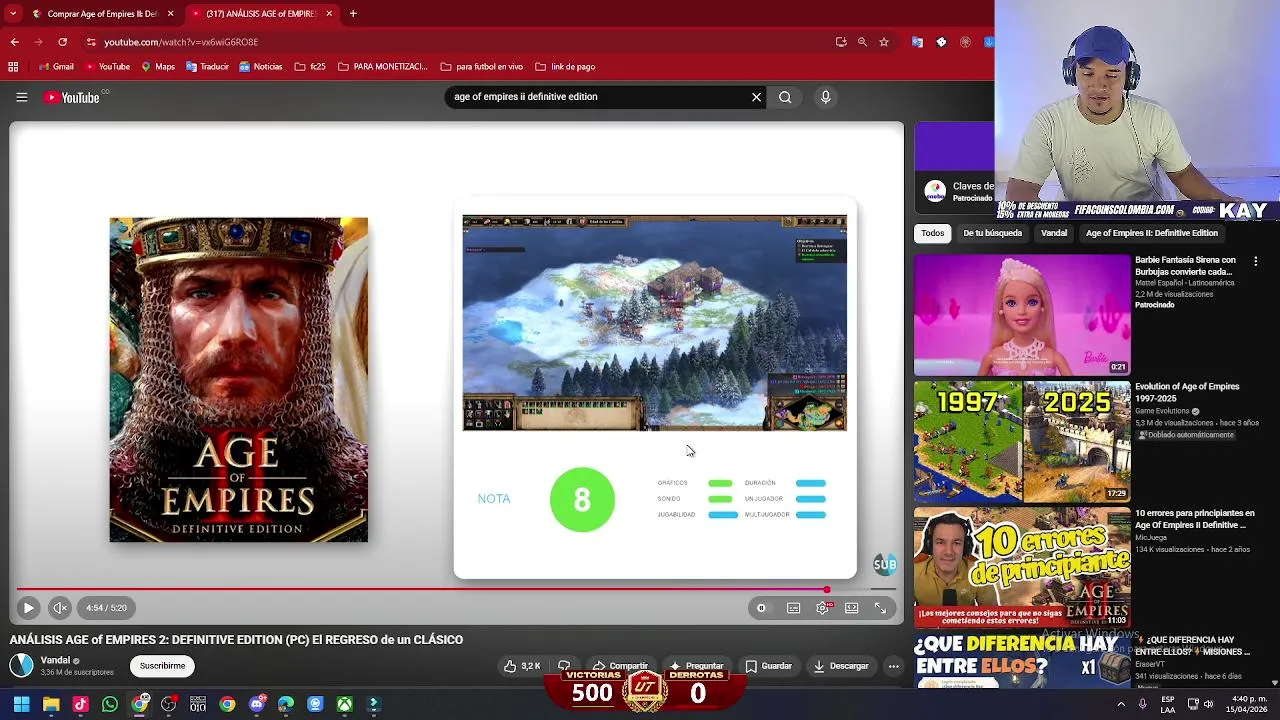Ask about video with Preguntar

(x=697, y=666)
